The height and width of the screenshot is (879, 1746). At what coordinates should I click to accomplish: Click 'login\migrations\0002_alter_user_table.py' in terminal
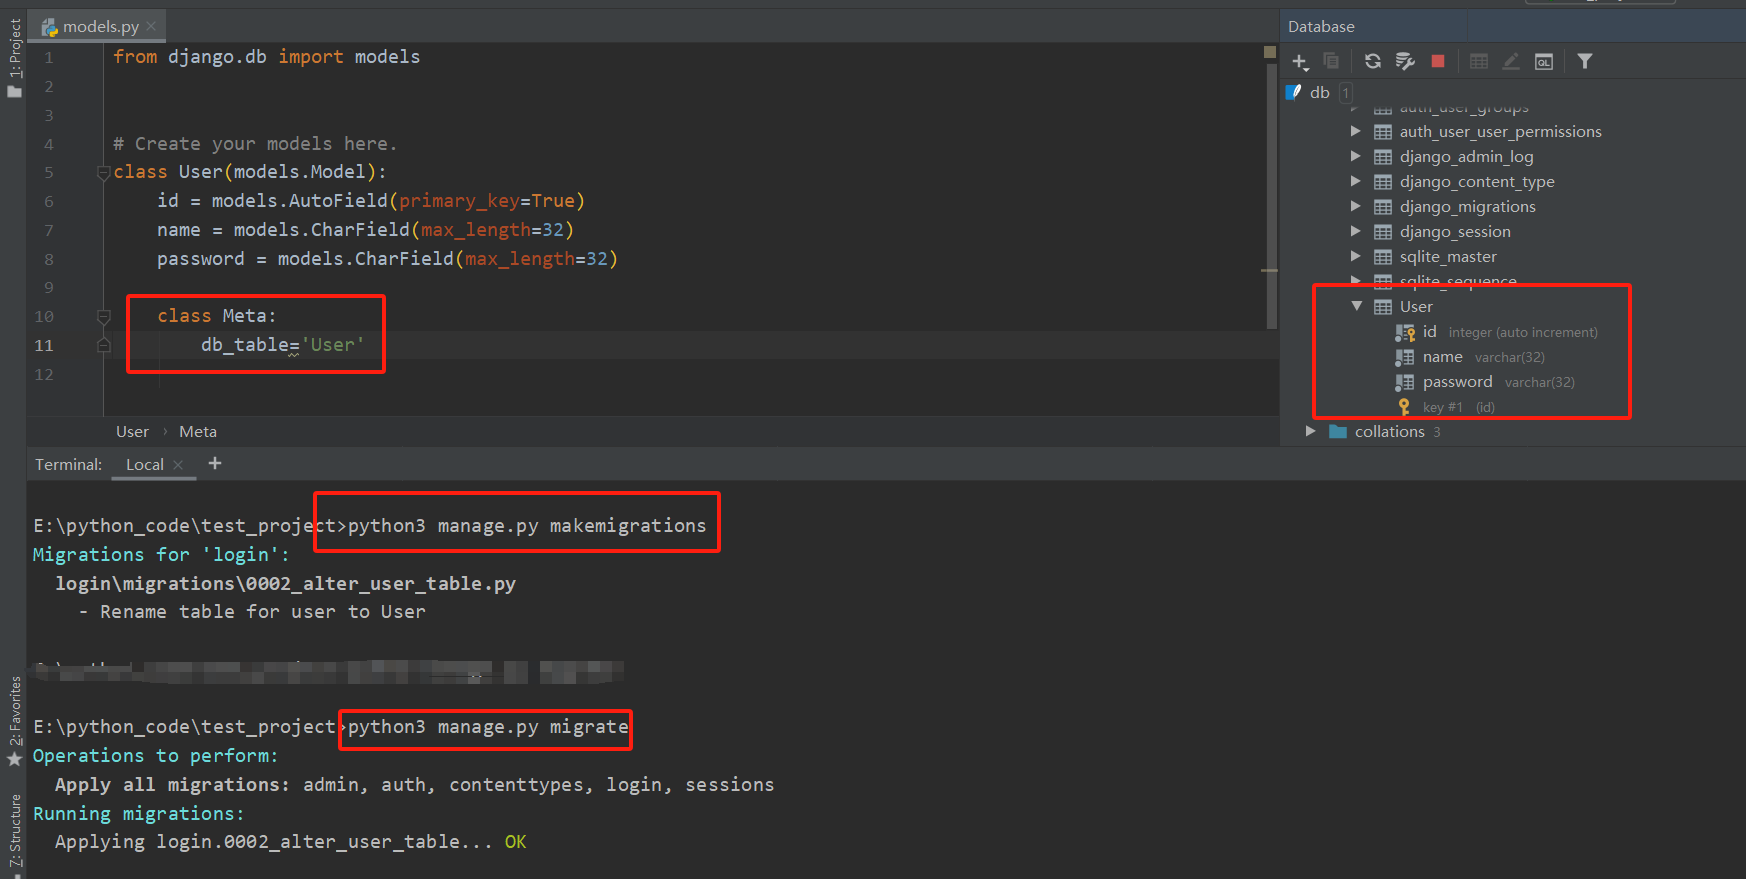[286, 584]
